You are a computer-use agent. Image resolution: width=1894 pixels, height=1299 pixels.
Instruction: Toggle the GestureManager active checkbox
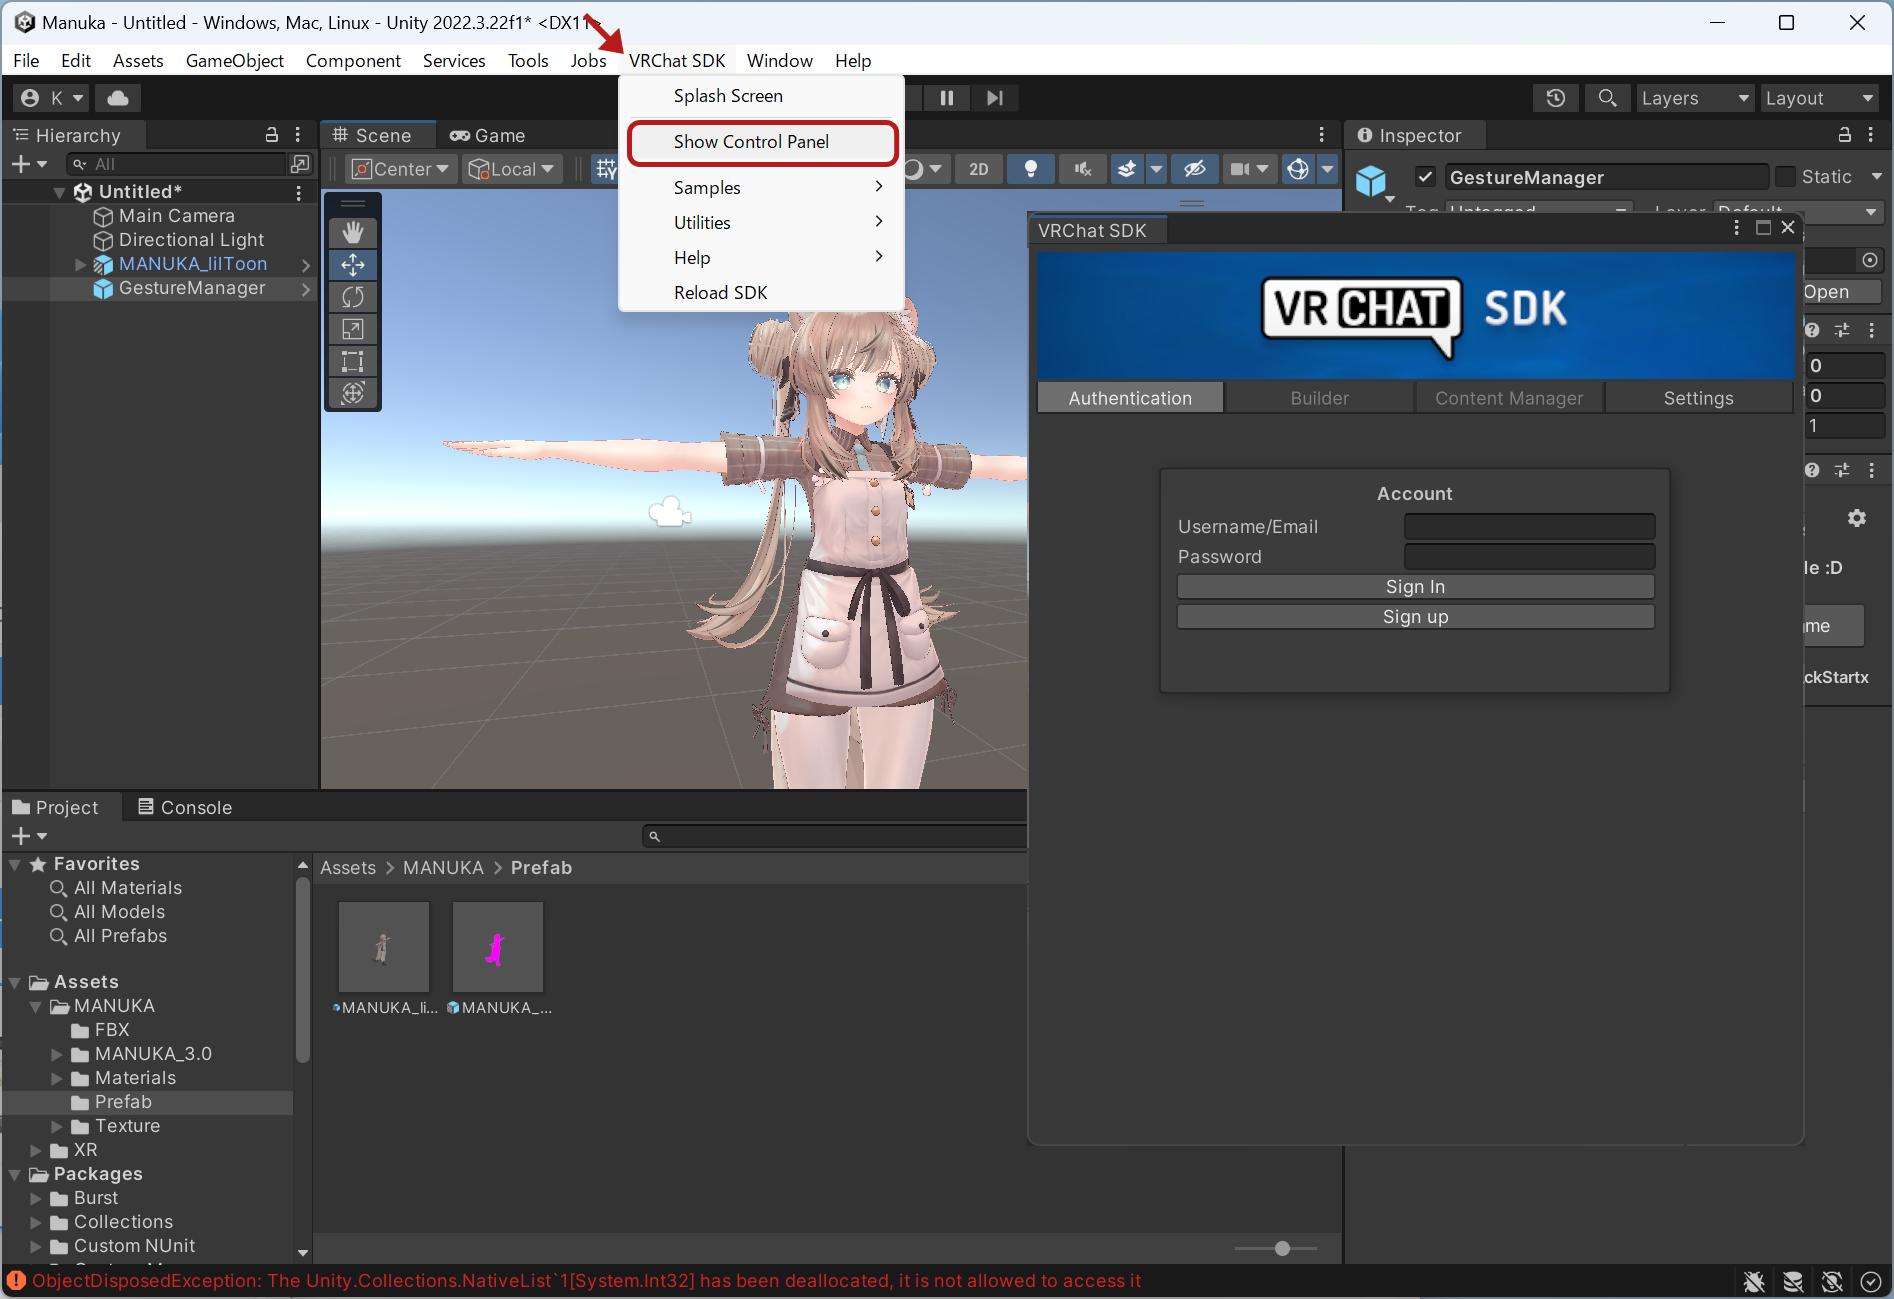point(1426,177)
